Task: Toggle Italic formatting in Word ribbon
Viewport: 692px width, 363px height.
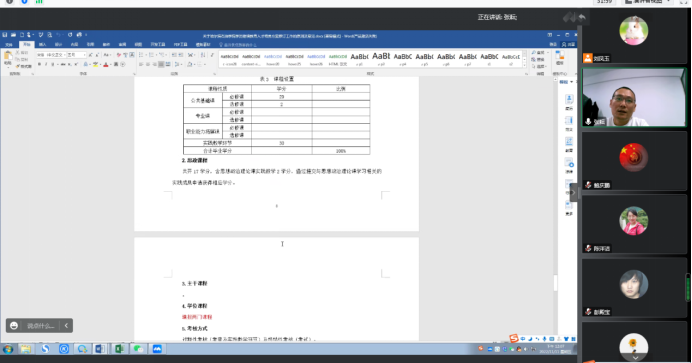Action: click(46, 64)
